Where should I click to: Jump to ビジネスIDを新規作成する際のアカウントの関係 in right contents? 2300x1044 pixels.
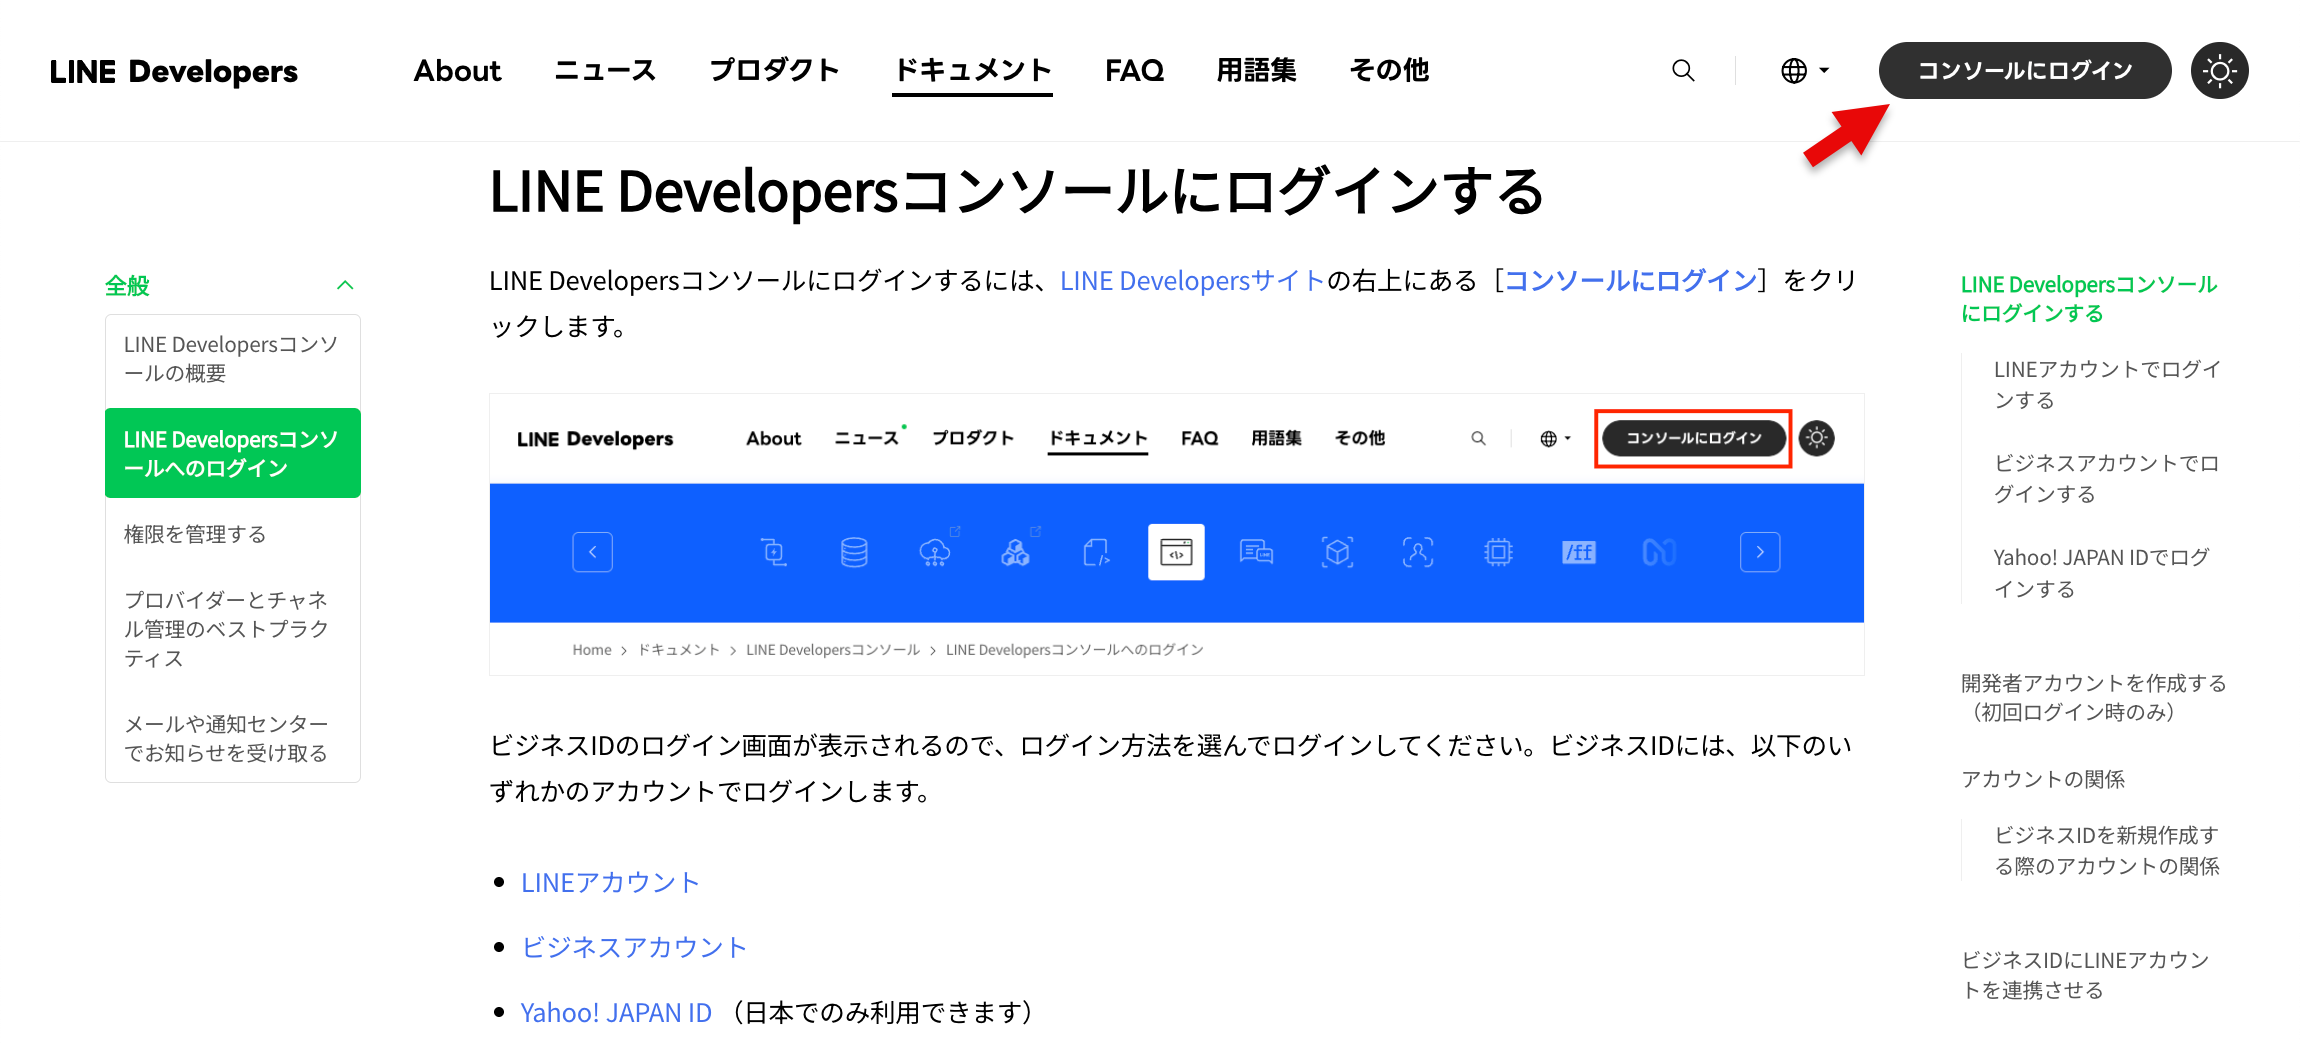point(2107,850)
